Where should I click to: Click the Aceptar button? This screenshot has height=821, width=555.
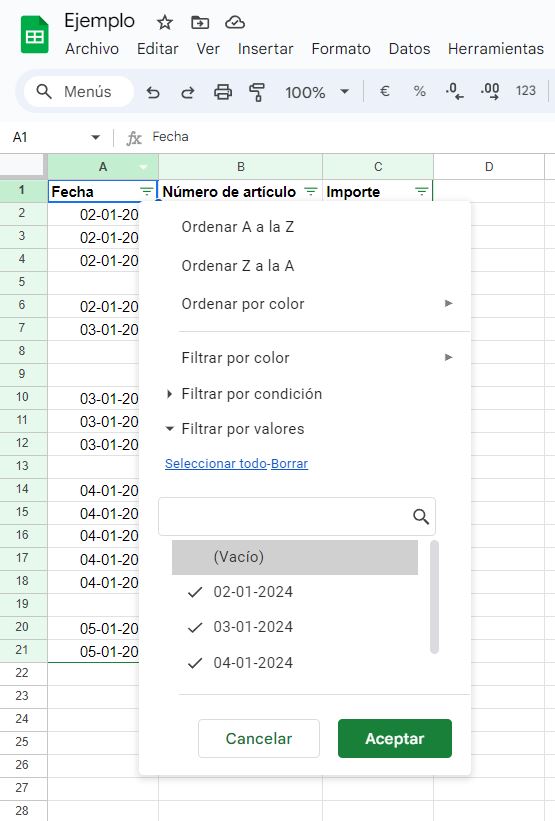tap(395, 738)
